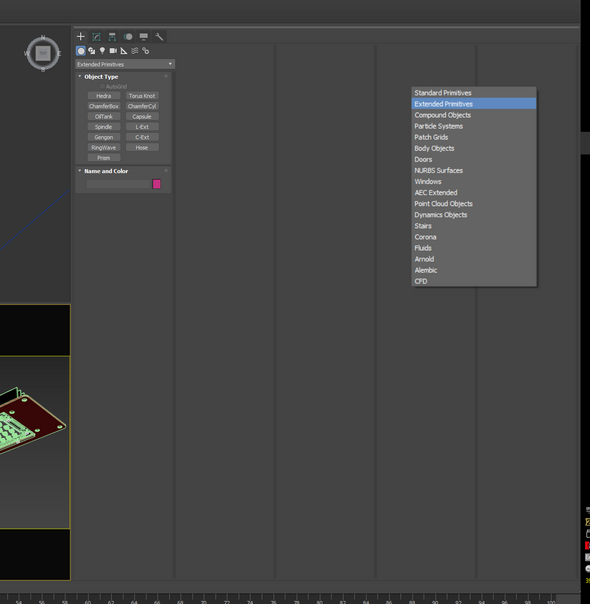Open the Create panel plus icon
The width and height of the screenshot is (590, 604).
tap(80, 37)
